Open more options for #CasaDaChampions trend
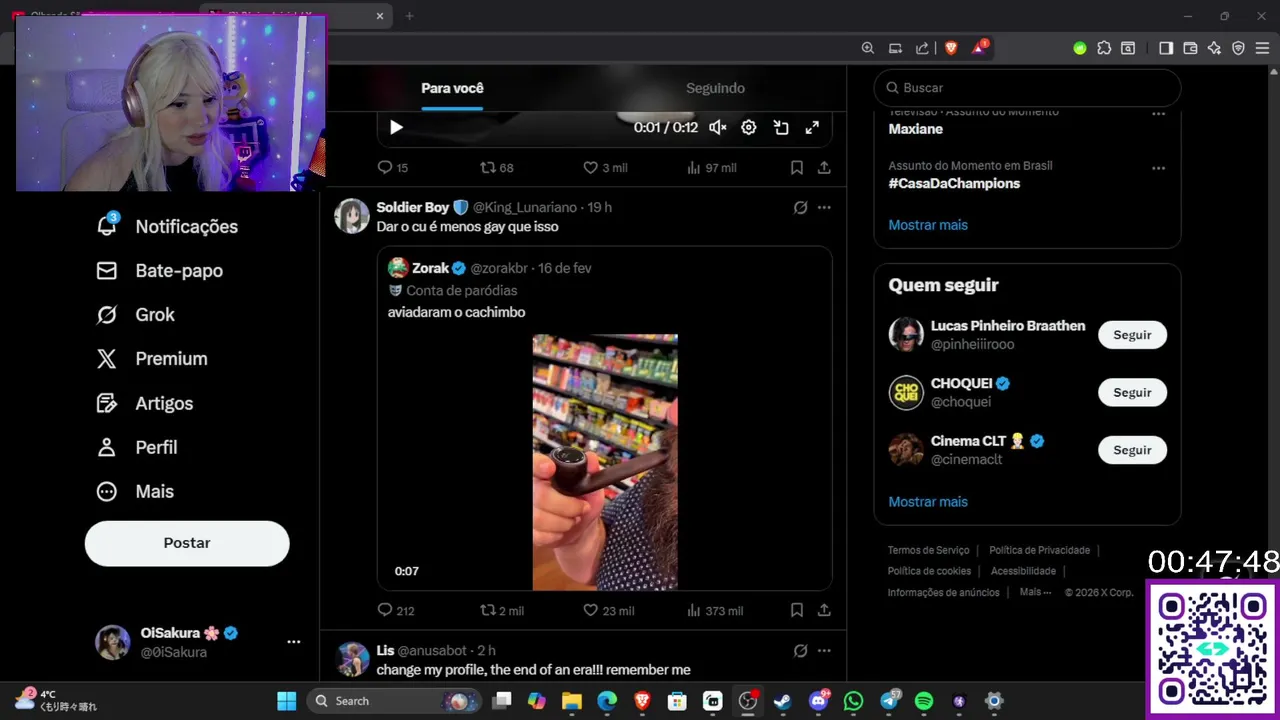The image size is (1280, 720). (x=1158, y=168)
